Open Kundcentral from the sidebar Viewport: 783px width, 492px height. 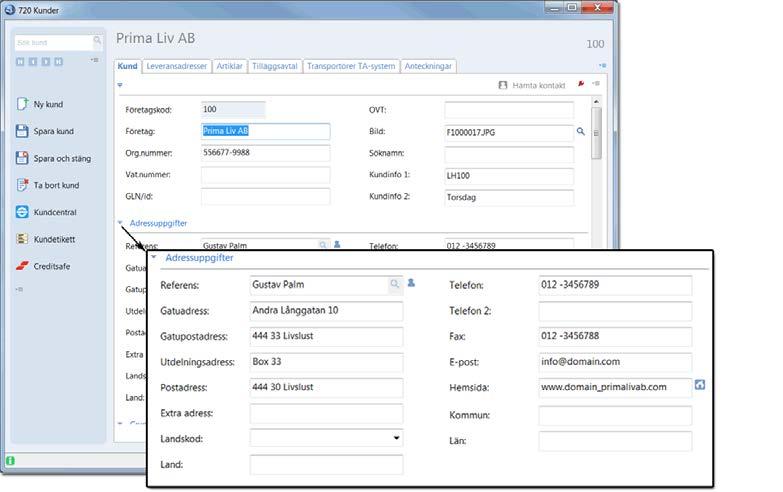point(46,212)
